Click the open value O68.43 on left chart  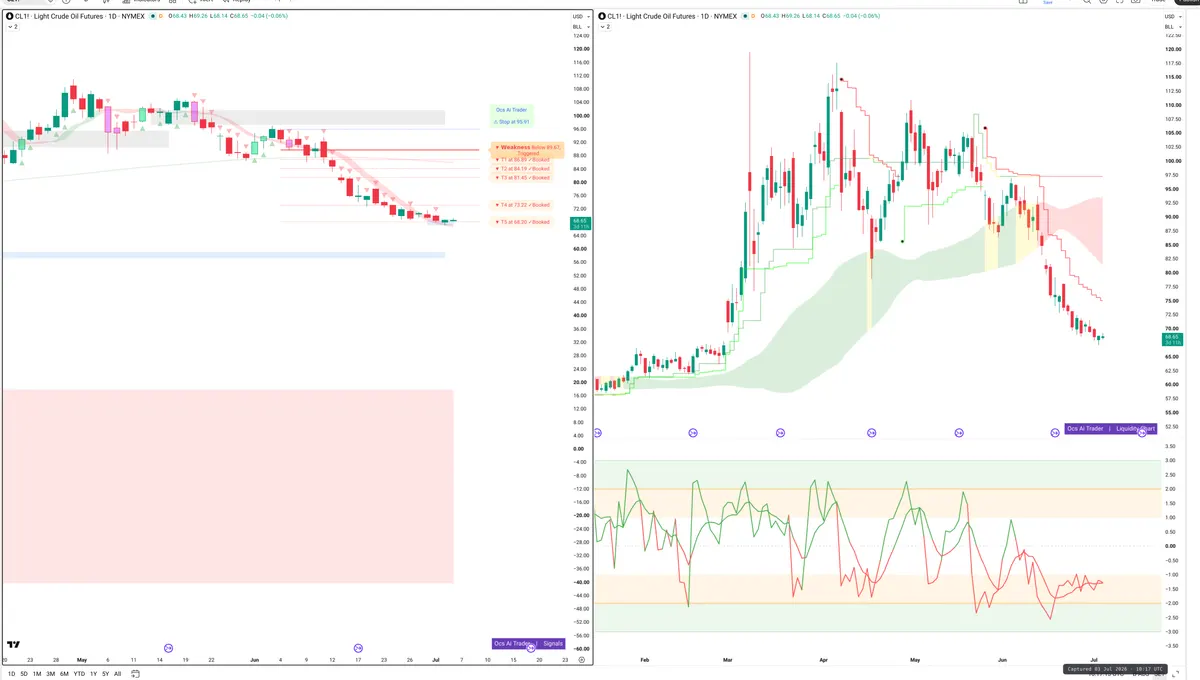[180, 16]
